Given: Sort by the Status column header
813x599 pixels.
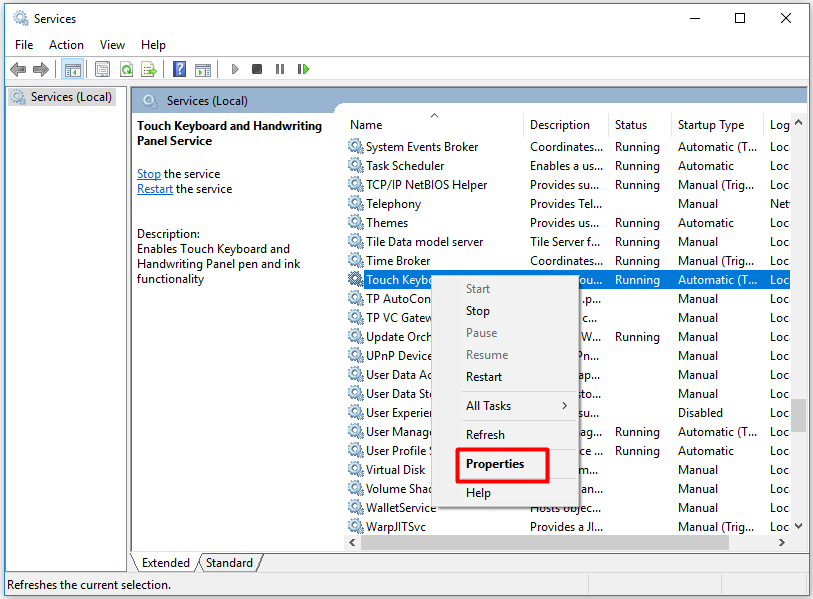Looking at the screenshot, I should click(639, 124).
